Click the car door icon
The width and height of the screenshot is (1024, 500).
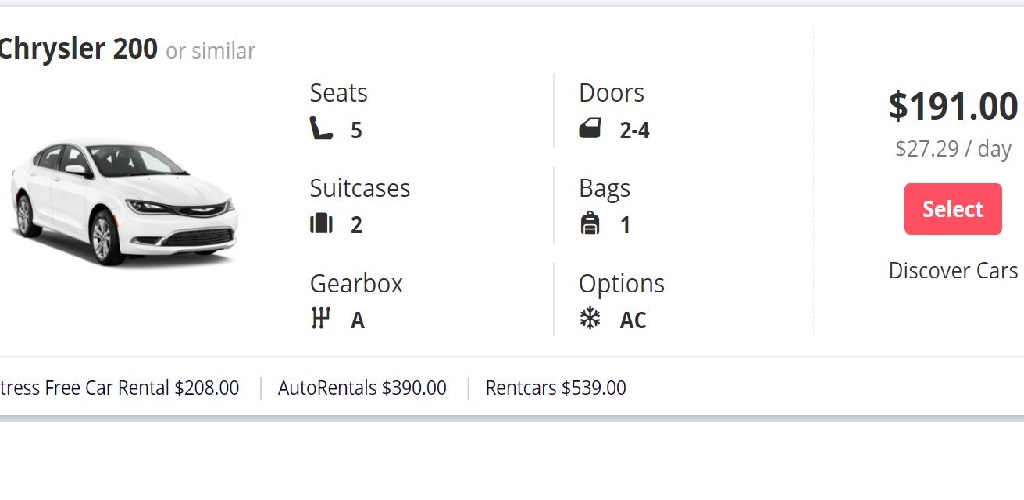pos(590,129)
